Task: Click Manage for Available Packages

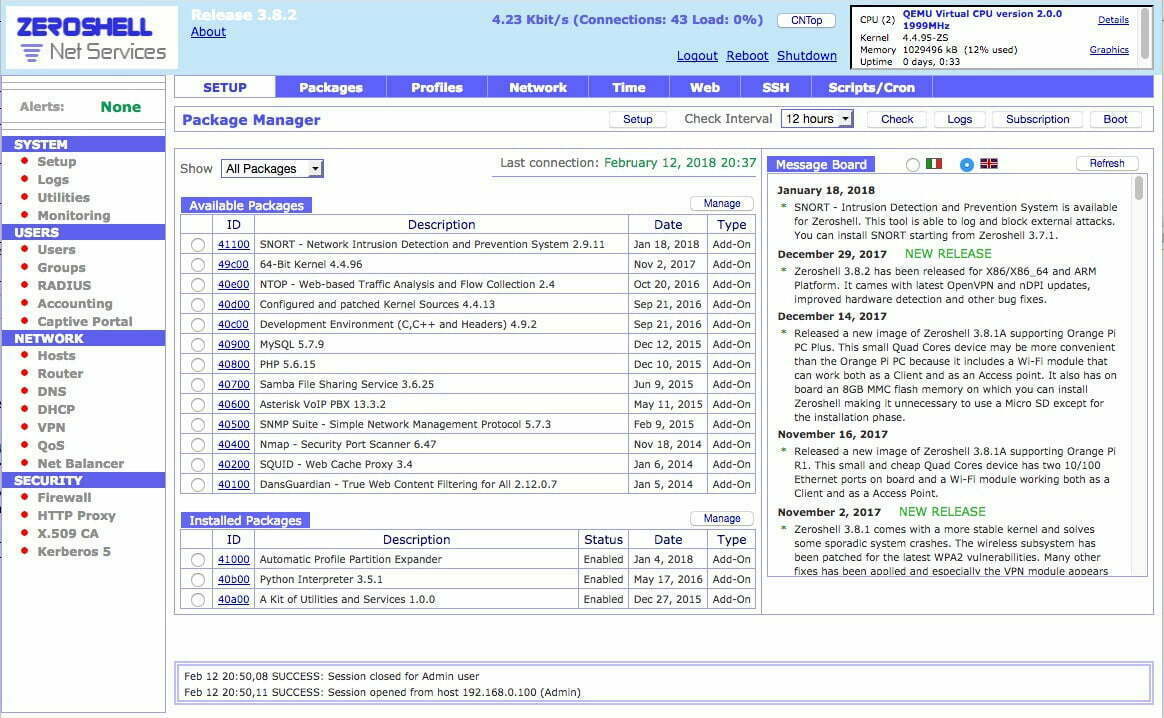Action: pos(722,203)
